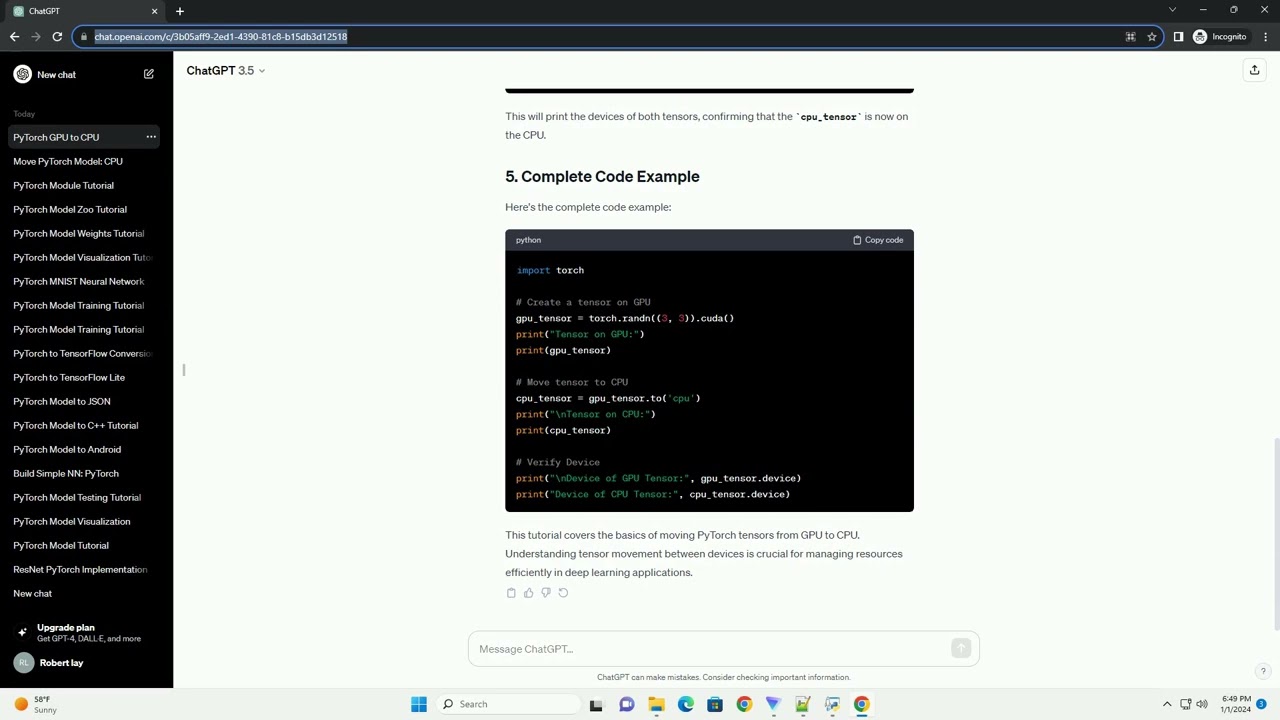This screenshot has width=1280, height=720.
Task: Click the ChatGPT logo beside New chat
Action: point(23,74)
